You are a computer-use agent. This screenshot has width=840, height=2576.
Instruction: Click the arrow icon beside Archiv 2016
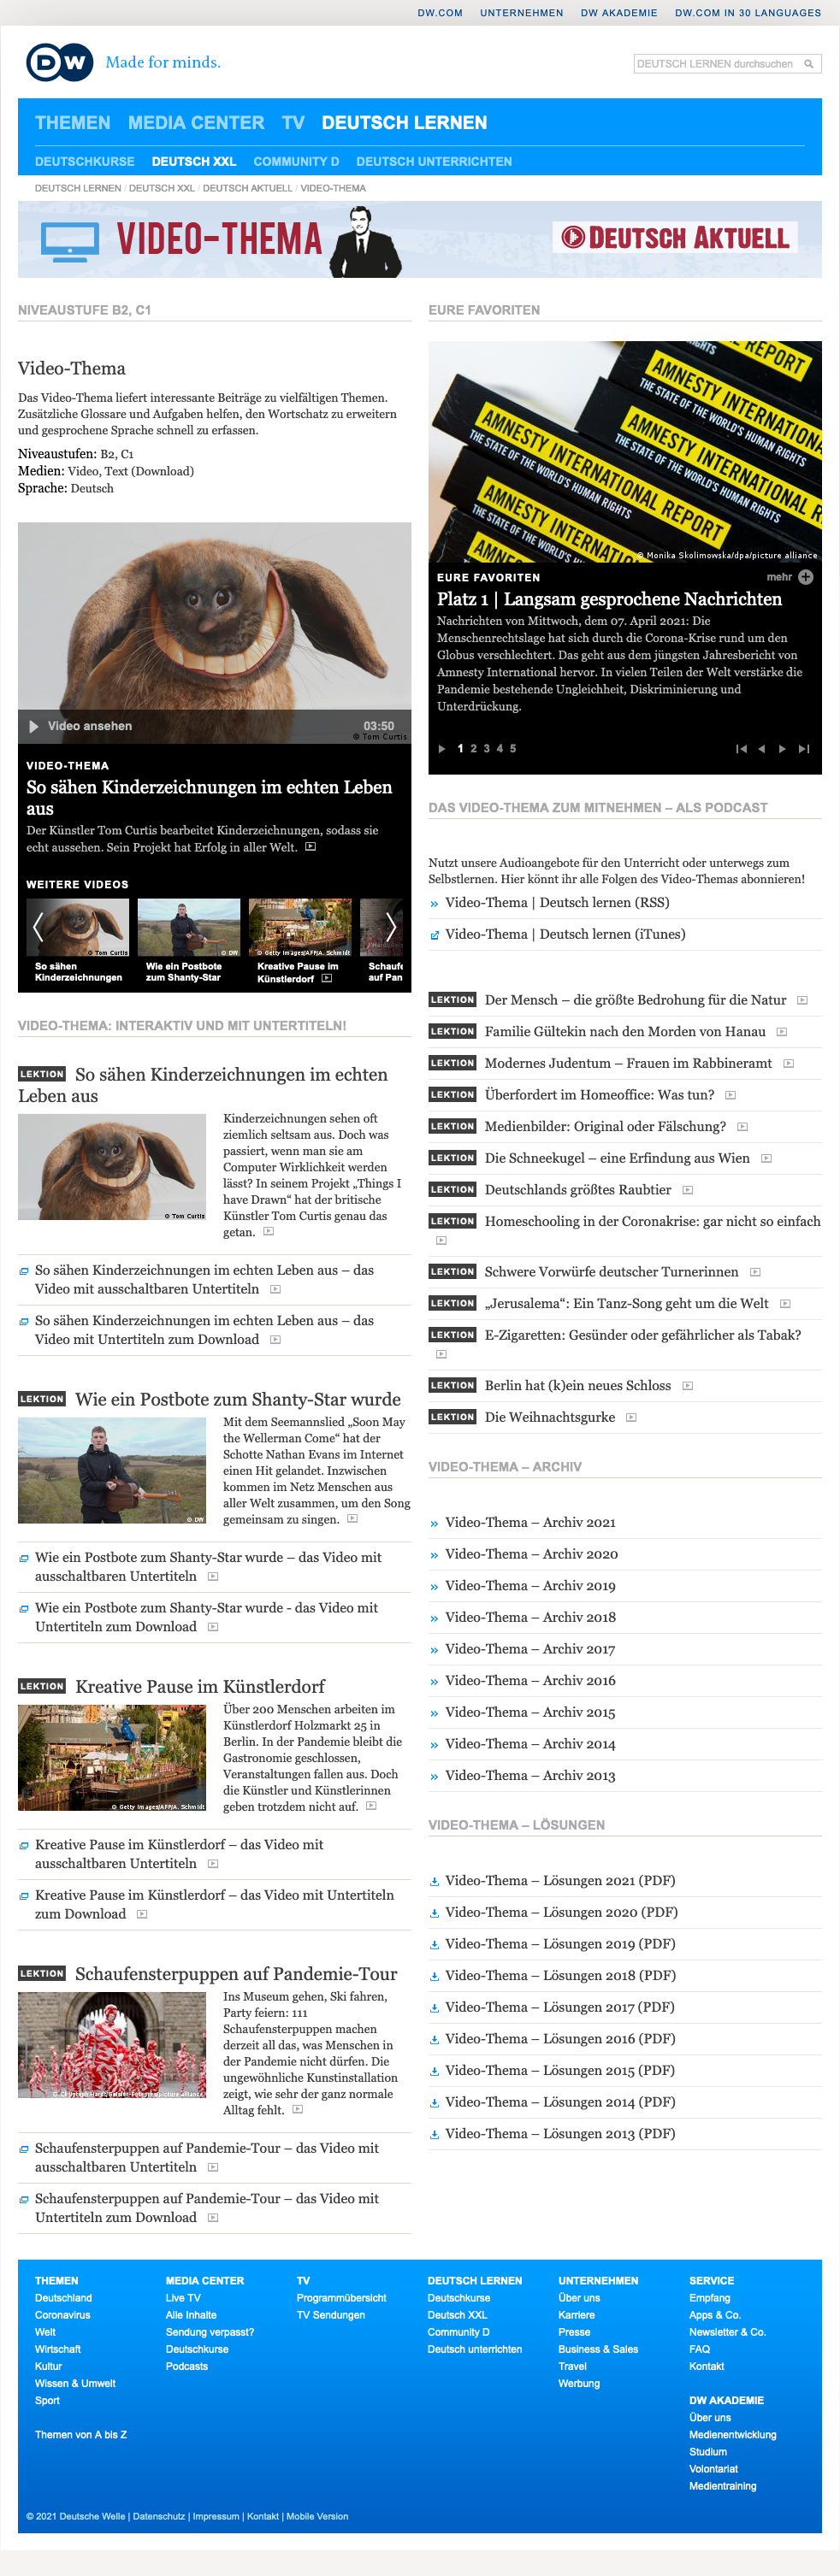434,1682
